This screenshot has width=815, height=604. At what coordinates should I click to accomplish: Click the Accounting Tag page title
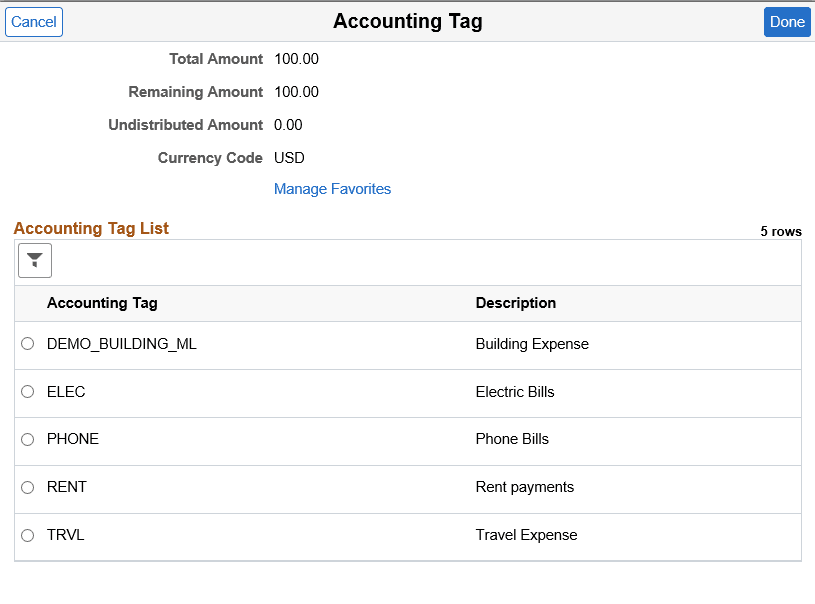pyautogui.click(x=407, y=21)
